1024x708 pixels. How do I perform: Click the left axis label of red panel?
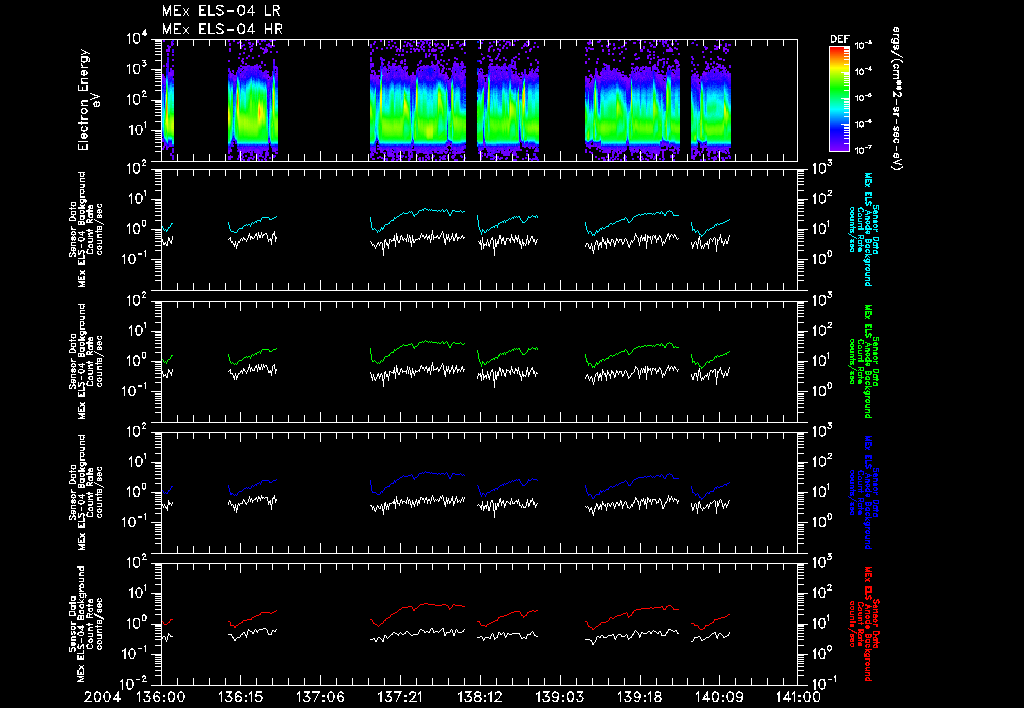86,624
